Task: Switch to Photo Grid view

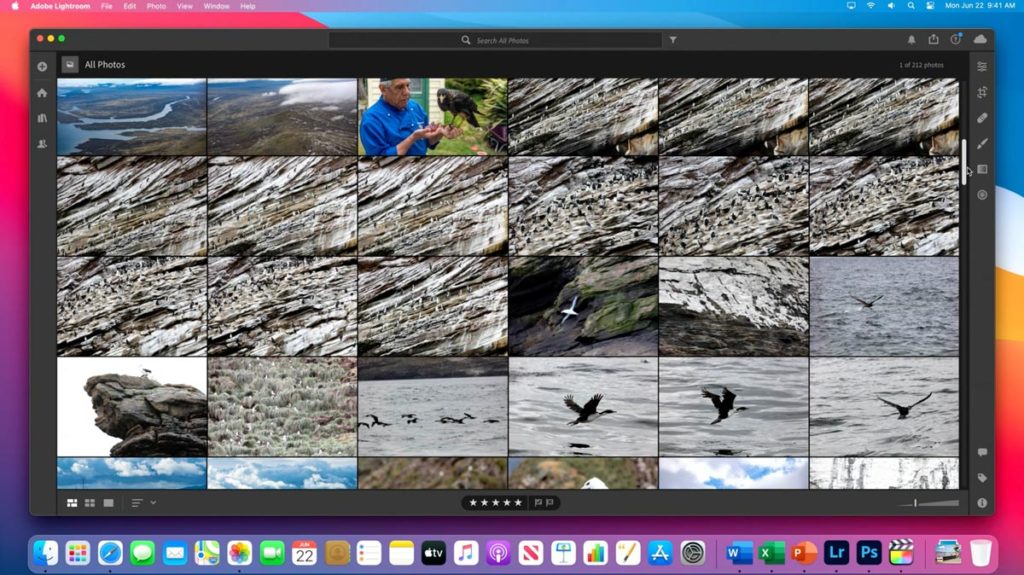Action: click(x=72, y=502)
